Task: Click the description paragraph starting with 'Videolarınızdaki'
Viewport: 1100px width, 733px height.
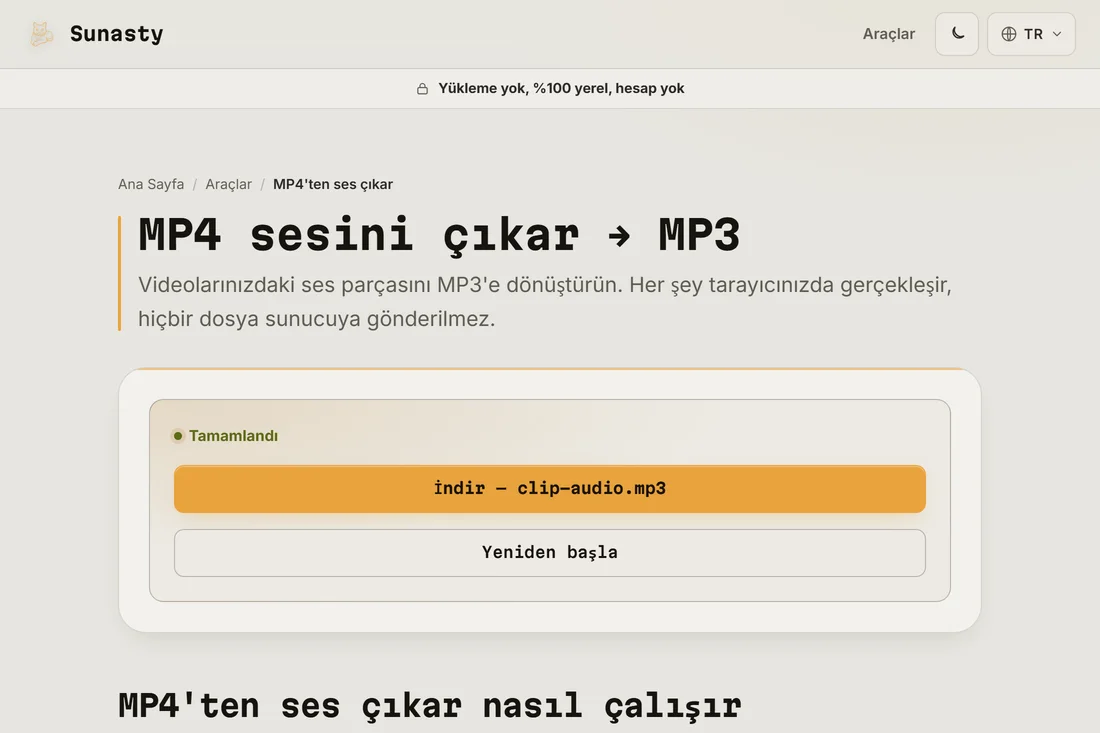Action: [544, 302]
